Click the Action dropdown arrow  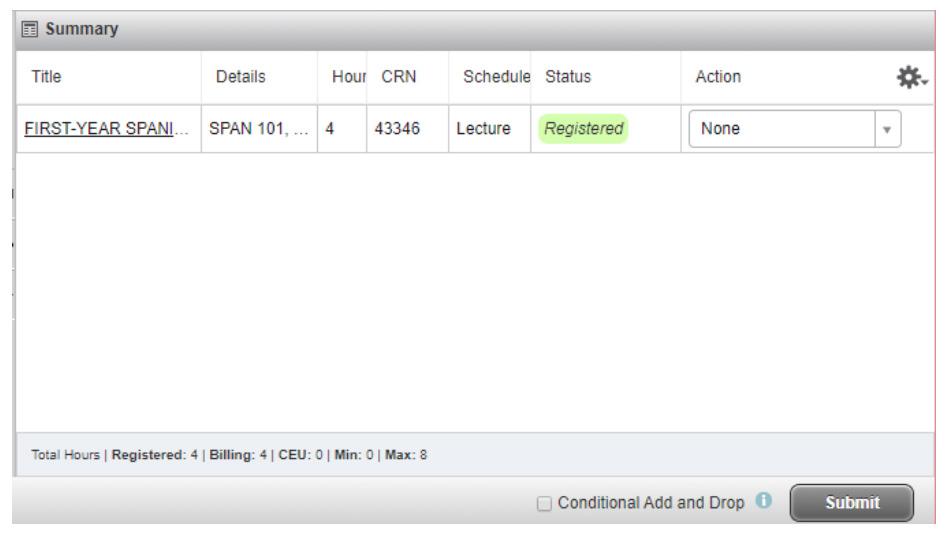(887, 129)
